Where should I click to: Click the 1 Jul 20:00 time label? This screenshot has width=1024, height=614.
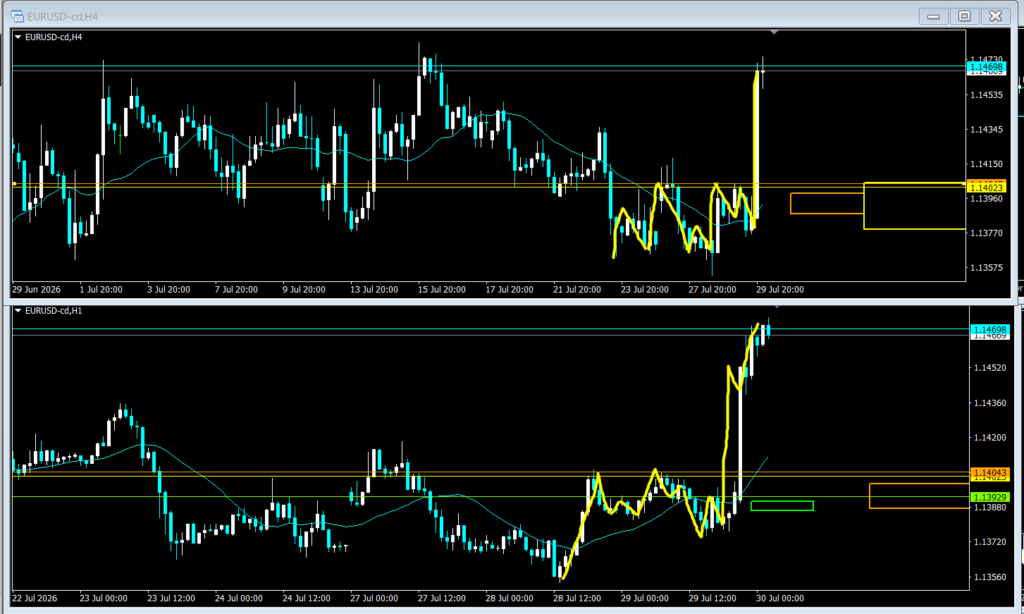(101, 289)
